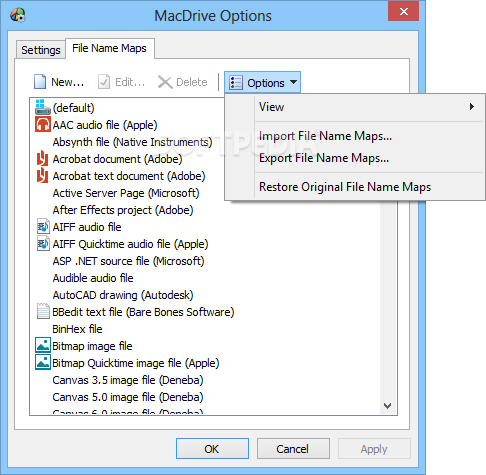Select the (default) list entry
This screenshot has height=475, width=486.
pyautogui.click(x=74, y=108)
